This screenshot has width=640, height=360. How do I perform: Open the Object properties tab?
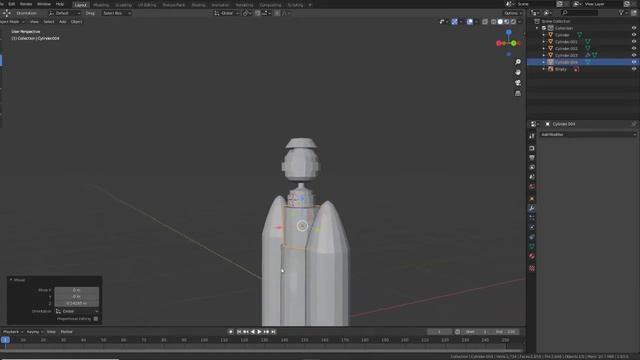(x=531, y=199)
